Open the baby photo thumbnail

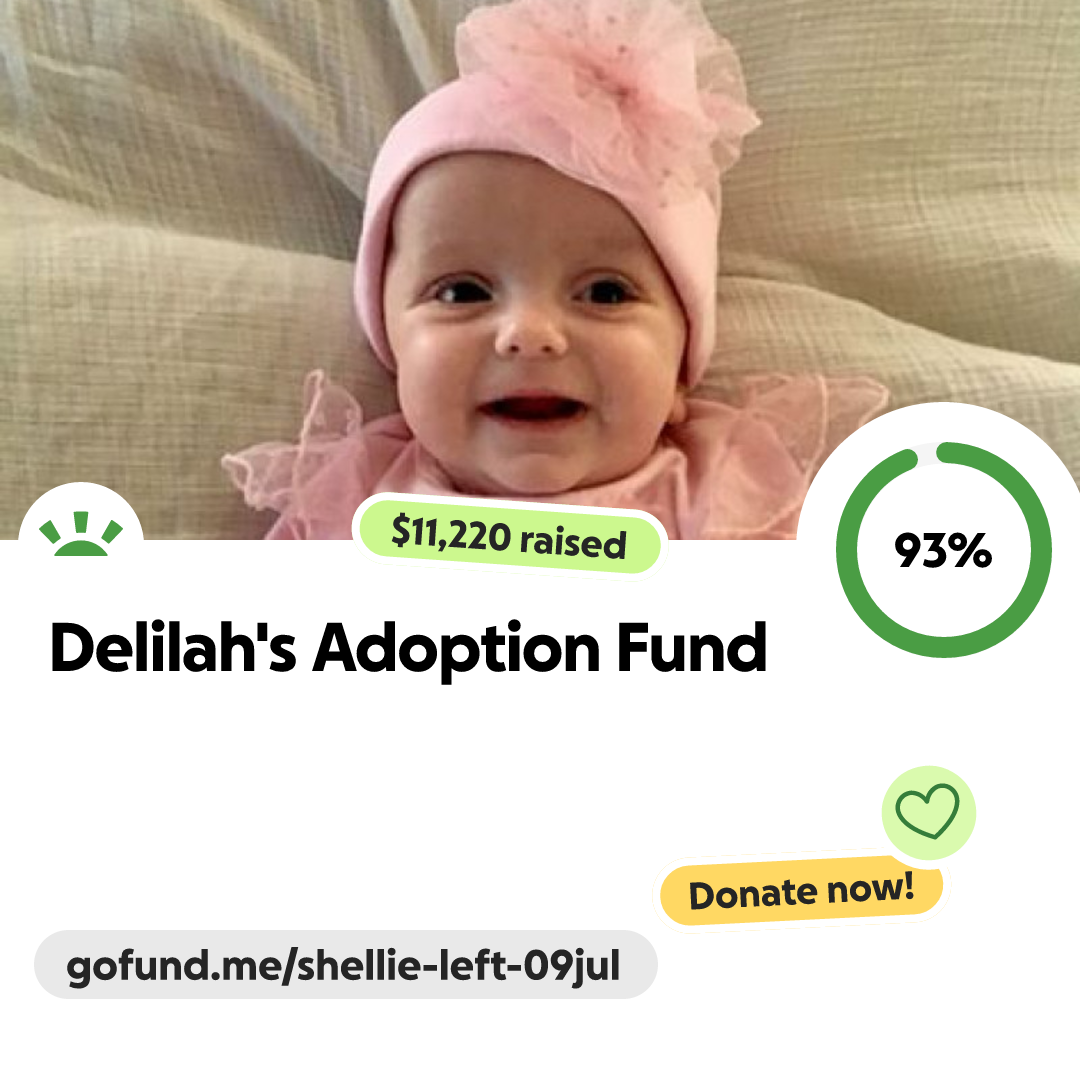coord(540,269)
